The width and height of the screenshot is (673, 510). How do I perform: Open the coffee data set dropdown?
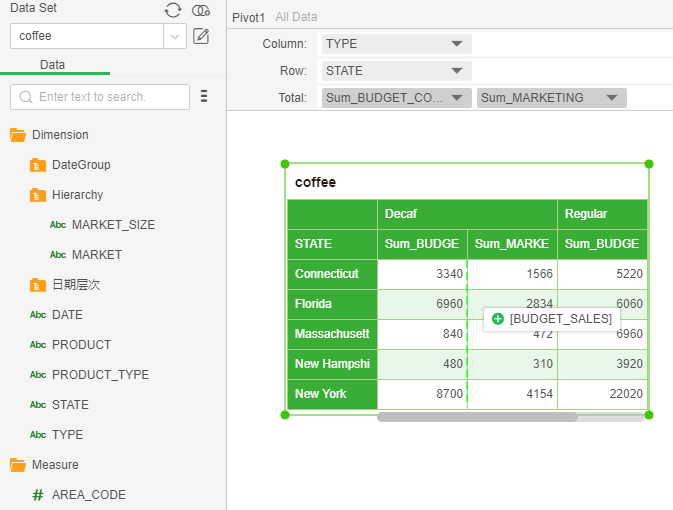(176, 37)
